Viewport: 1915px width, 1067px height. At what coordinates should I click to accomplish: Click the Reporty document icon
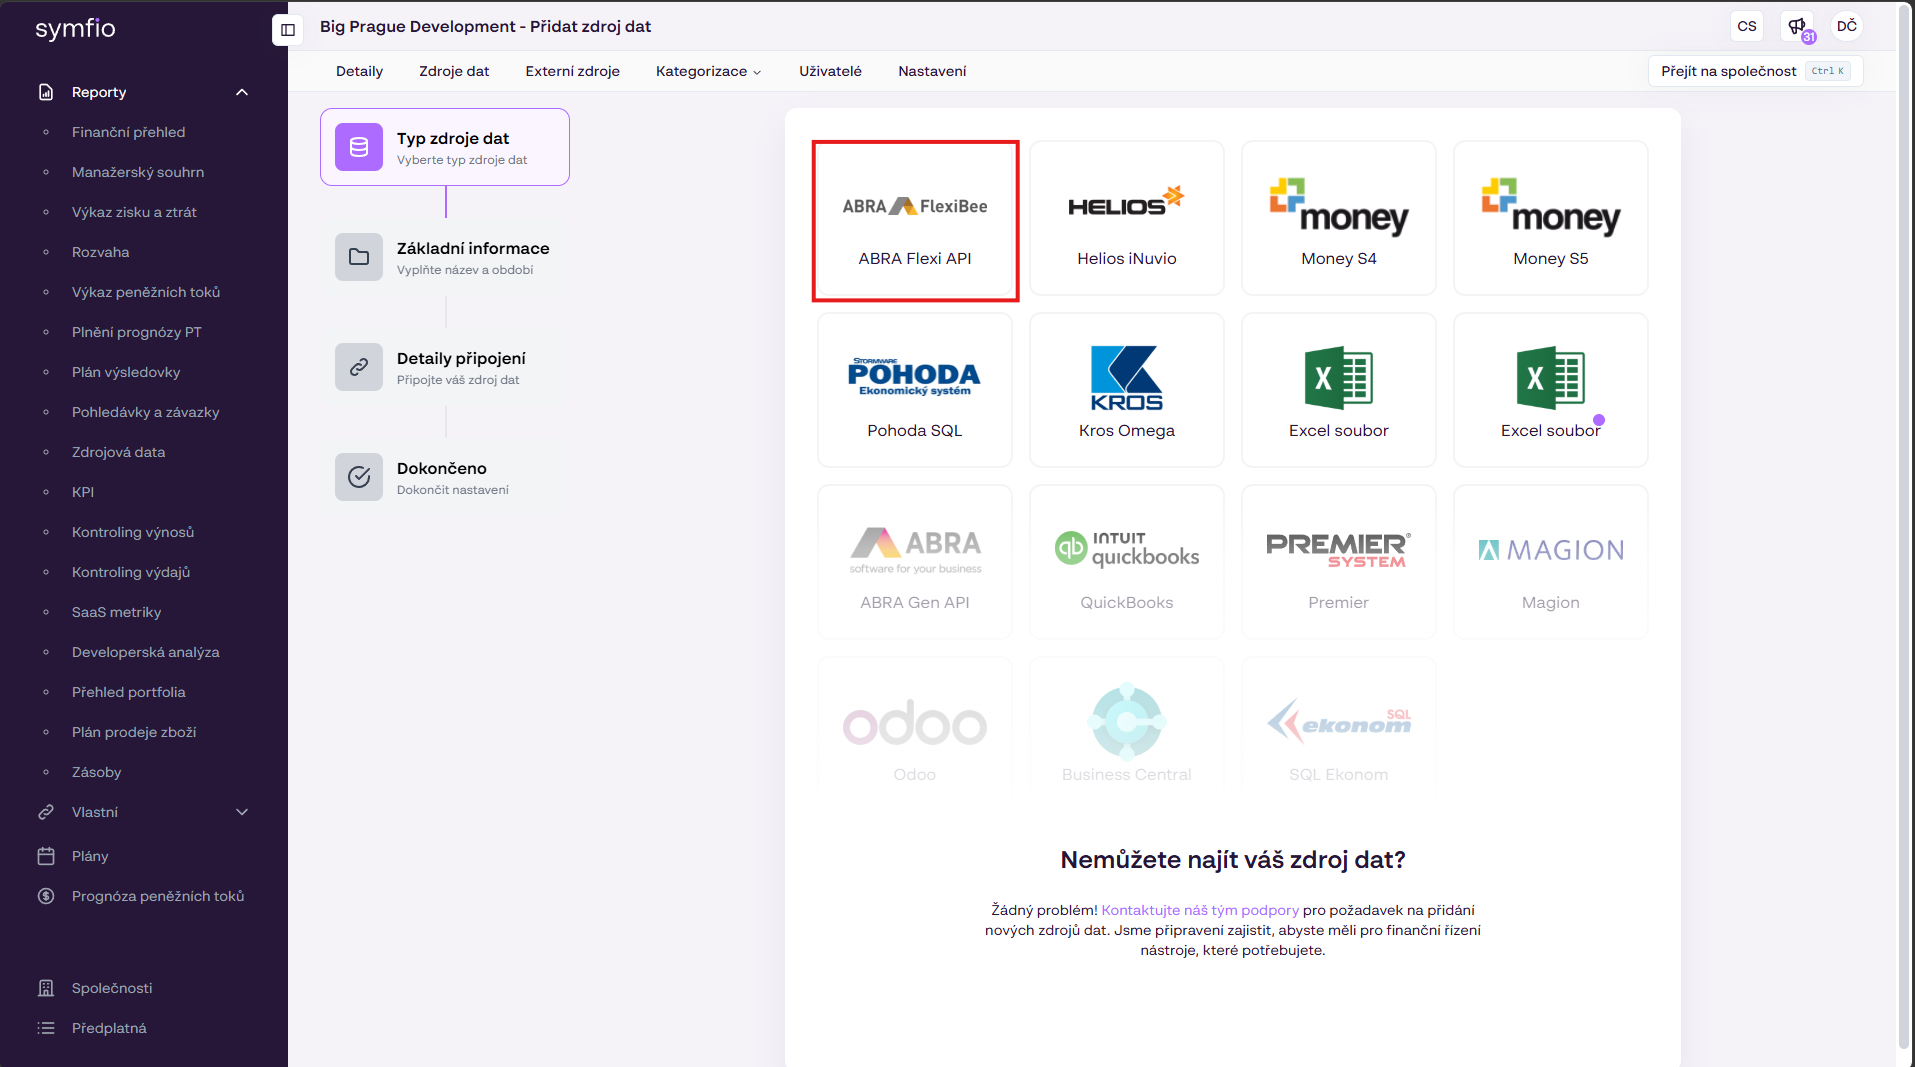coord(46,92)
